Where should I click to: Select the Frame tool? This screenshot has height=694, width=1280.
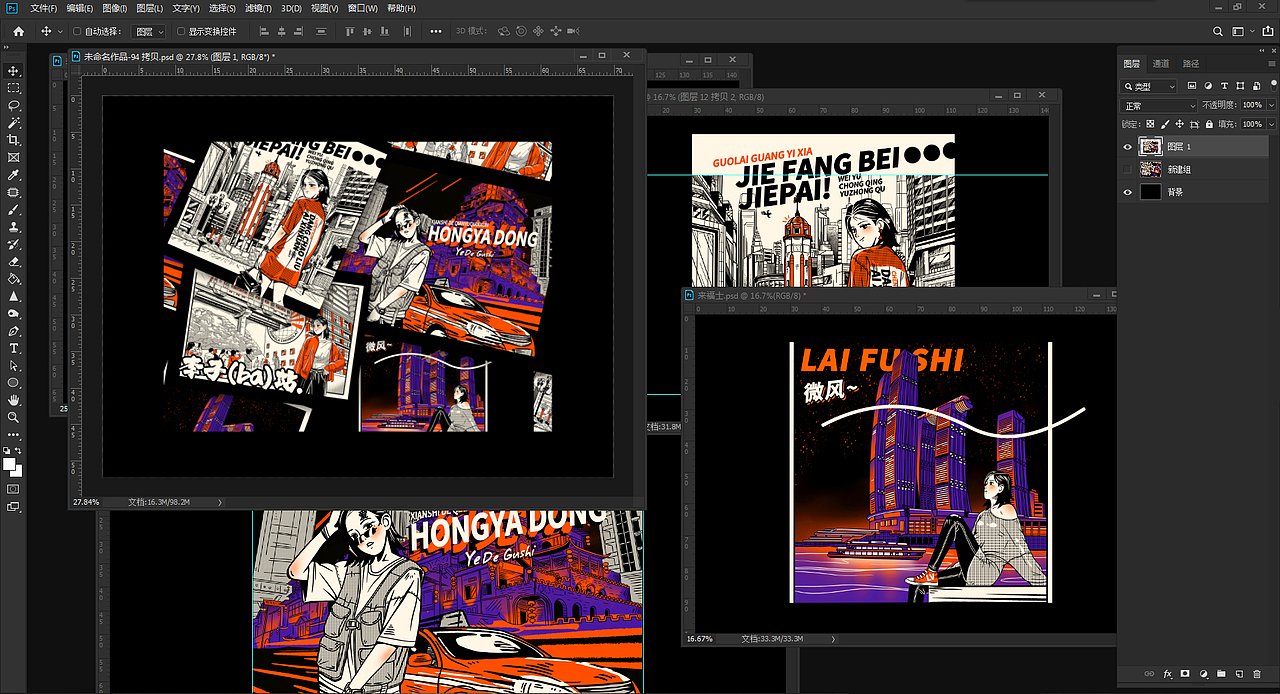pos(14,158)
